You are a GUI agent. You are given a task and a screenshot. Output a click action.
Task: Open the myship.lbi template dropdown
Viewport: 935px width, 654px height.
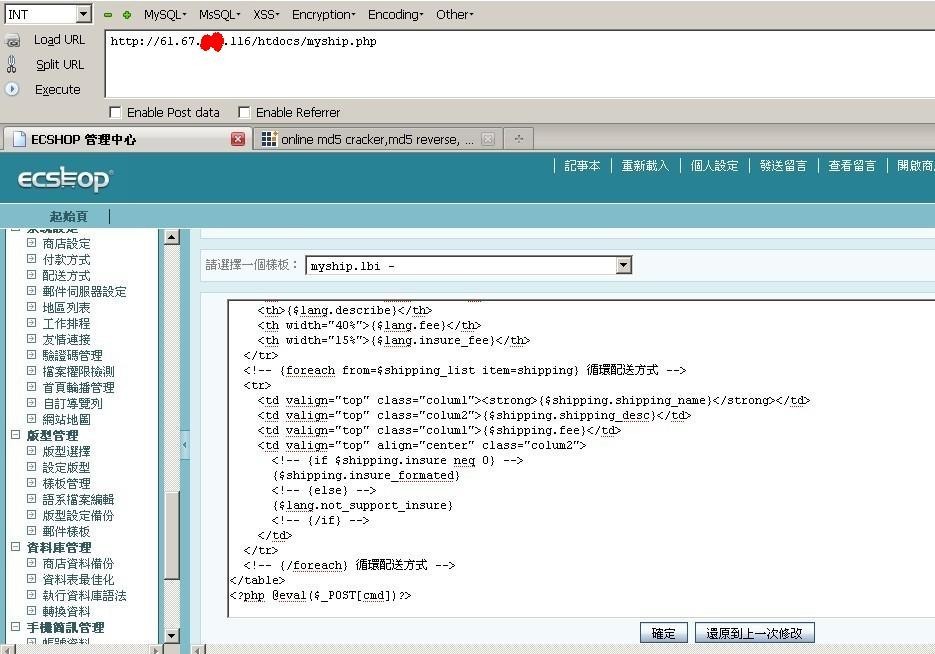click(624, 265)
